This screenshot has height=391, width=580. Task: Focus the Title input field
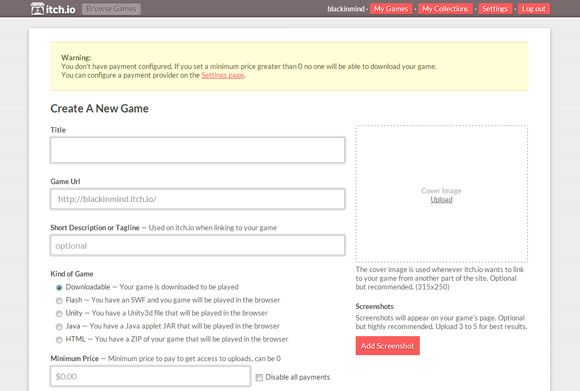pos(198,150)
